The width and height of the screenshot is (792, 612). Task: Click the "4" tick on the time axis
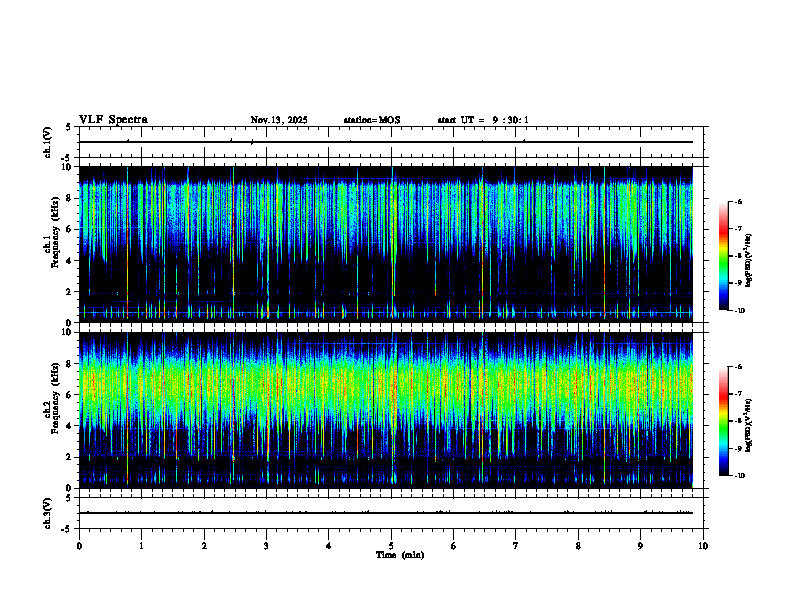point(329,546)
